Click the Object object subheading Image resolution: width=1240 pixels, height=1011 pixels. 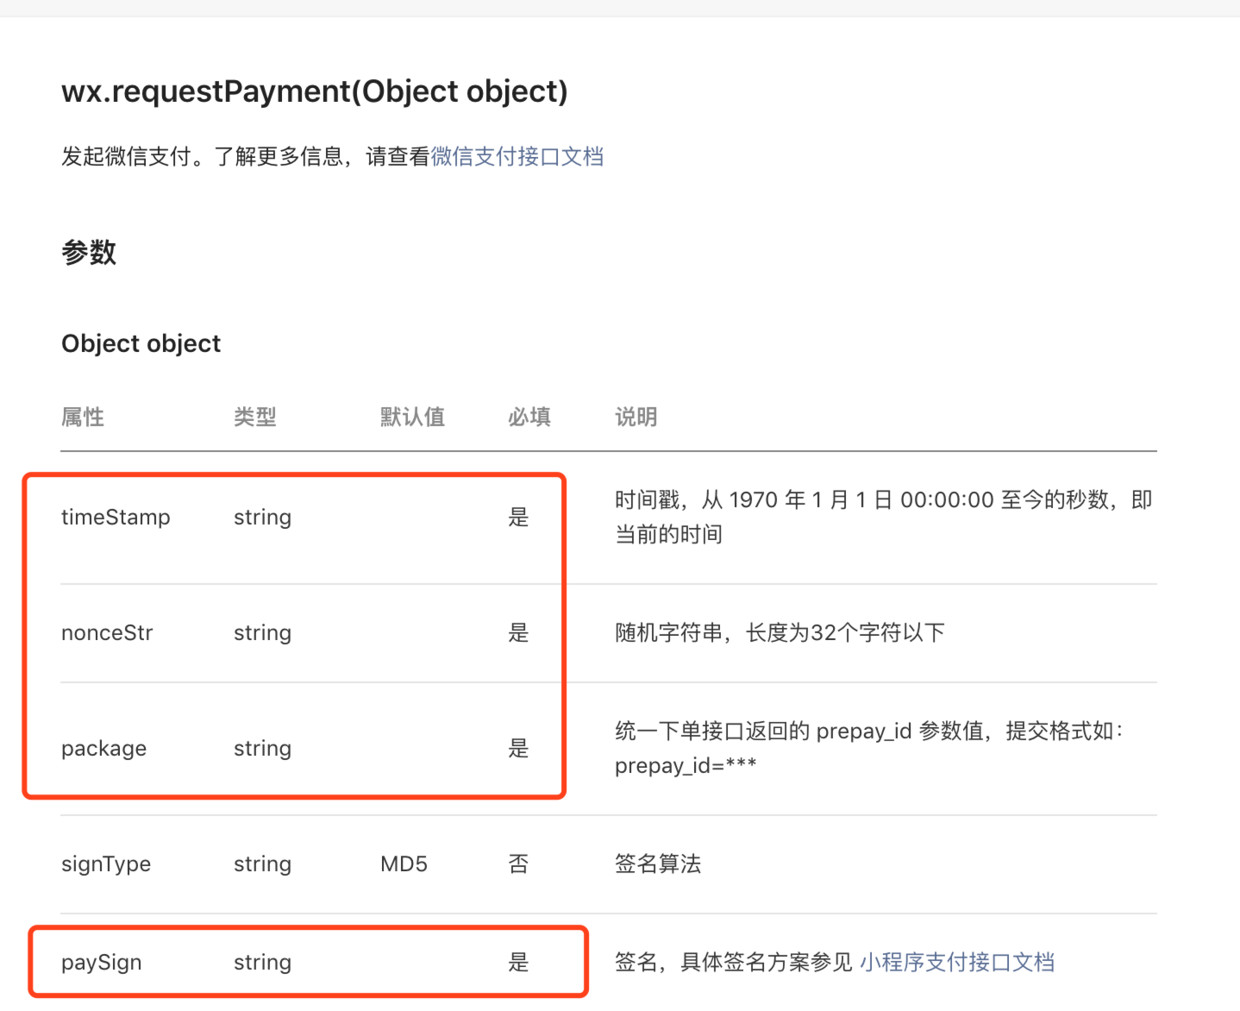pos(141,344)
